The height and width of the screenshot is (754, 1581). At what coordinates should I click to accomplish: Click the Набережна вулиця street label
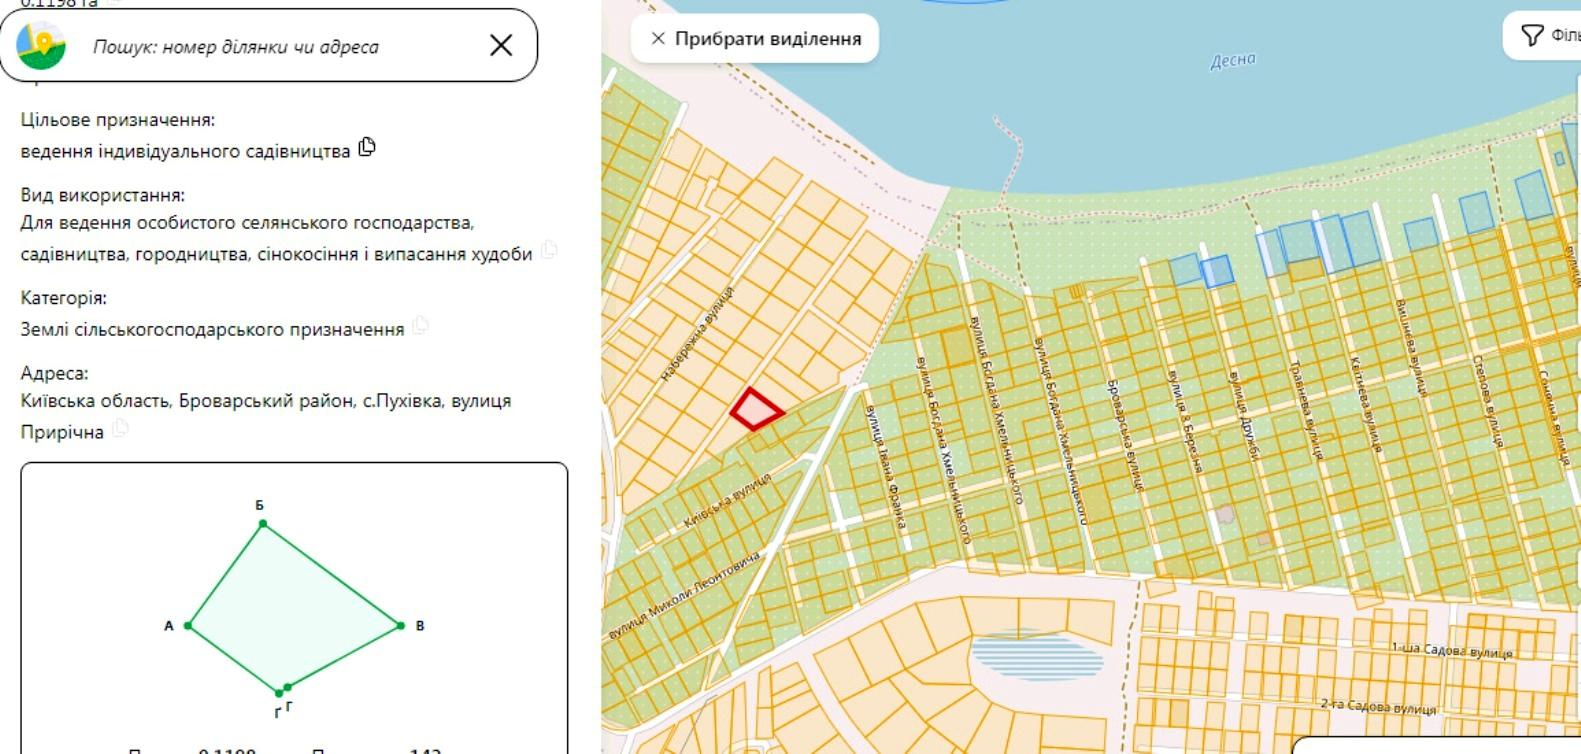(x=697, y=335)
